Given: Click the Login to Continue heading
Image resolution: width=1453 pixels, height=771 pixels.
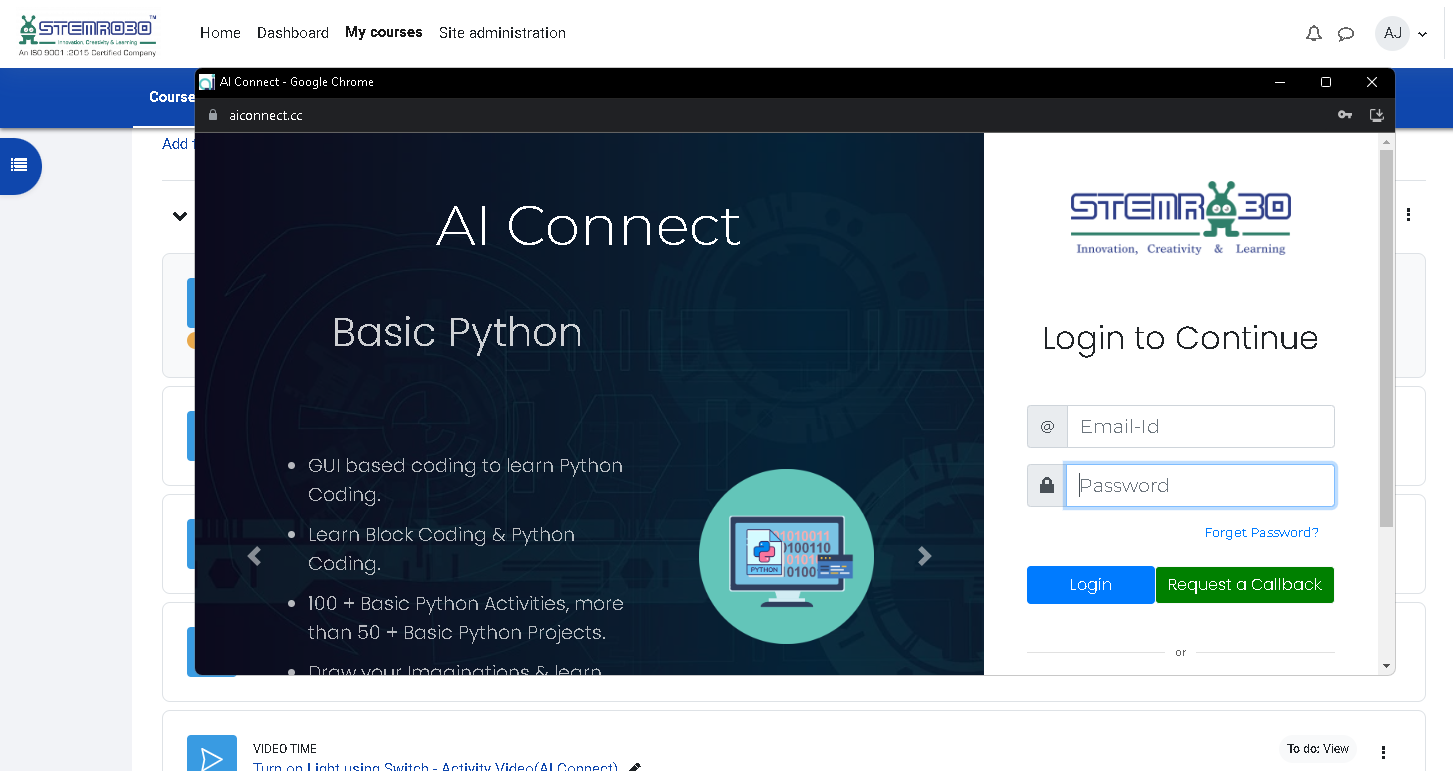Looking at the screenshot, I should 1180,338.
